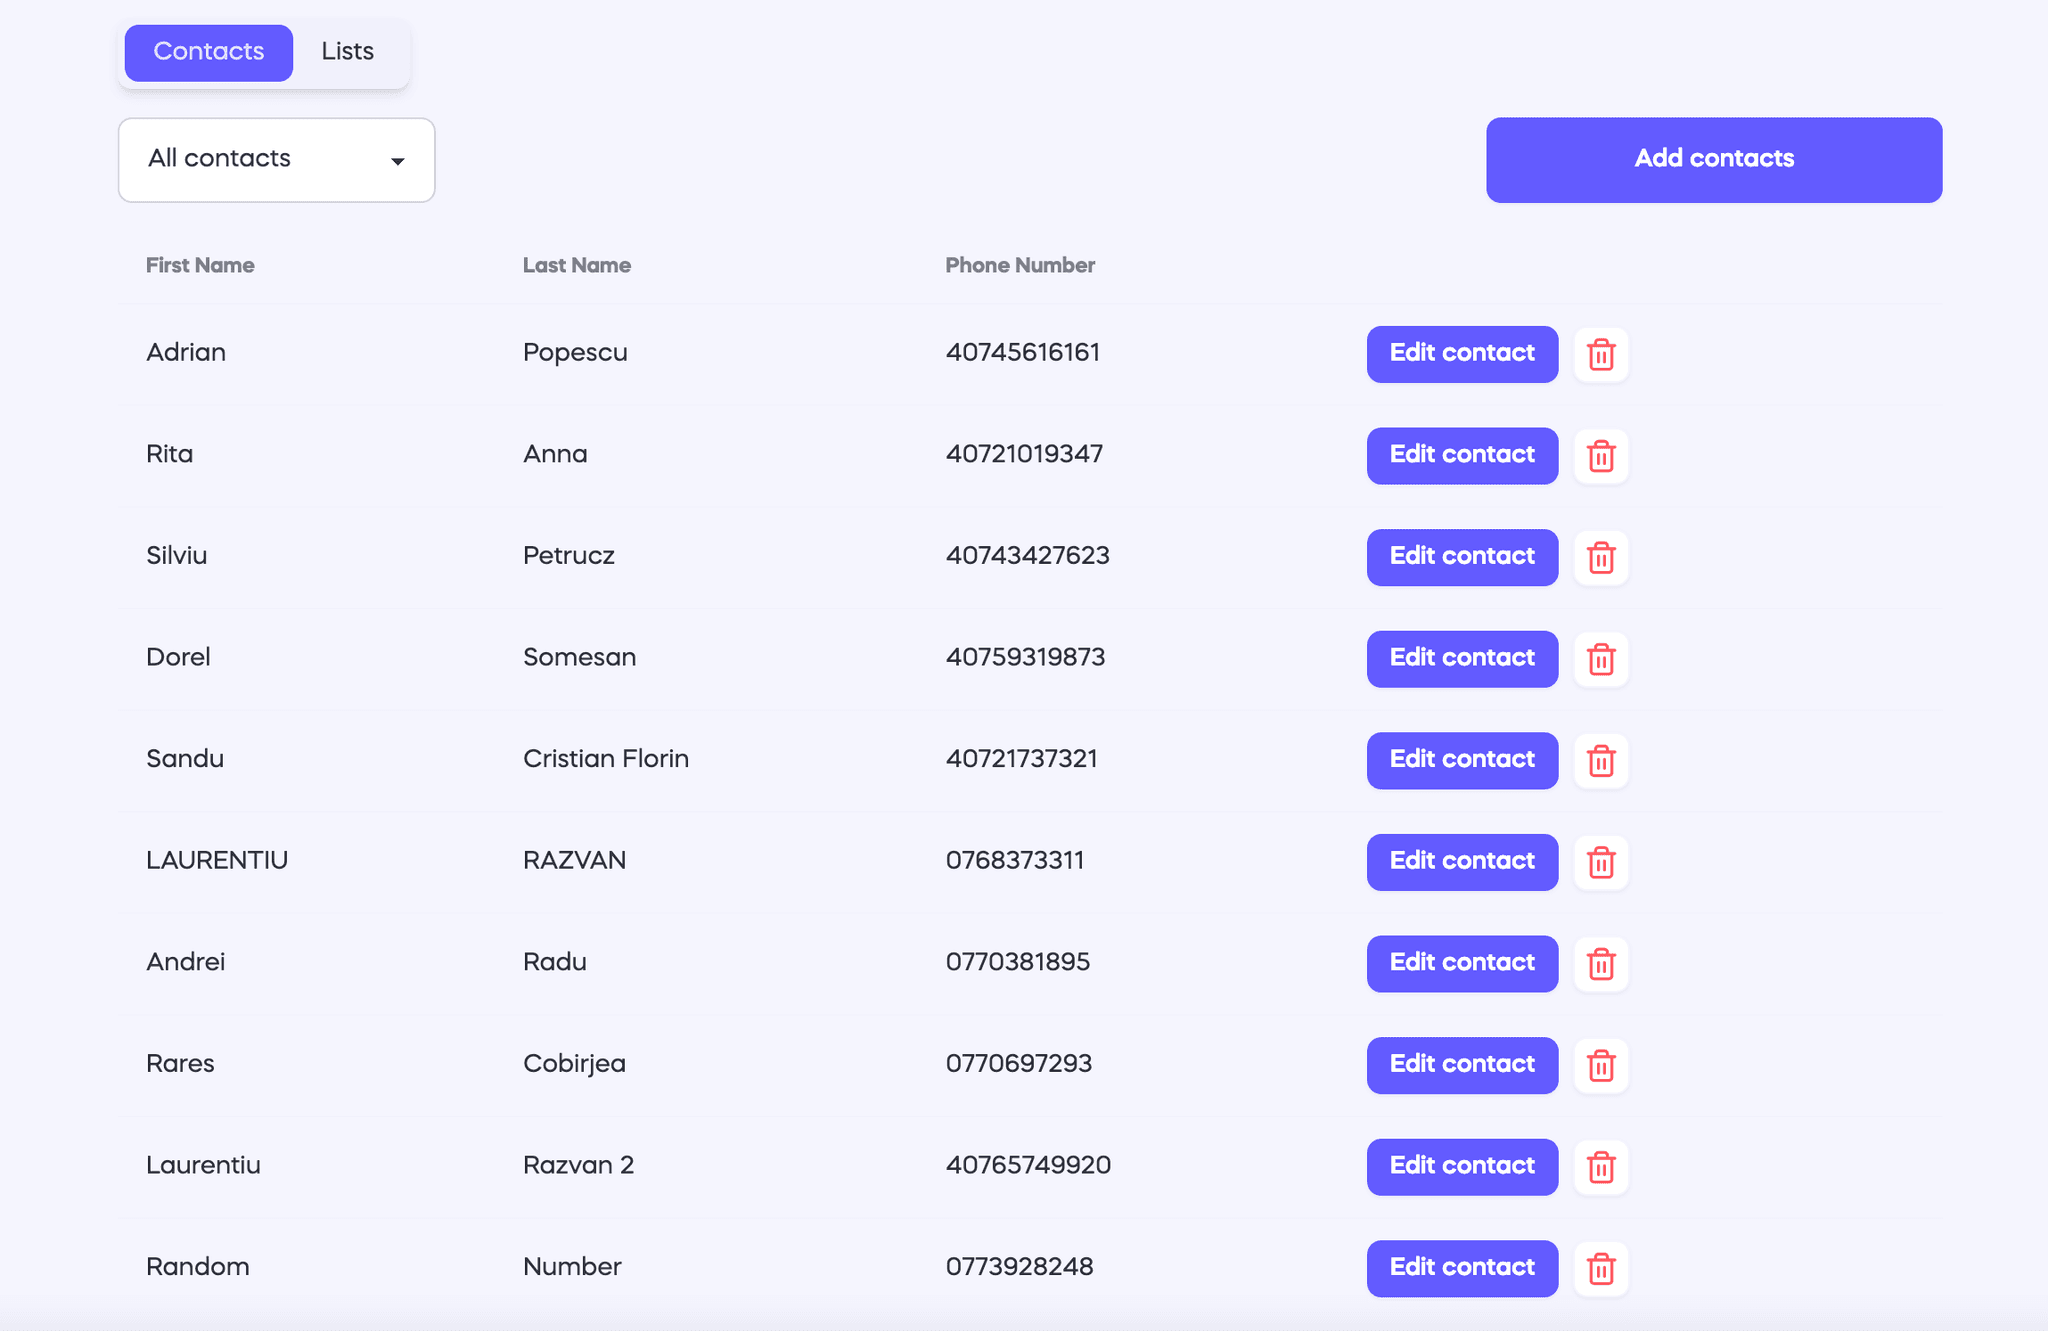Delete the Rares Cobirjea contact
Screen dimensions: 2048x1331
[x=1601, y=1065]
